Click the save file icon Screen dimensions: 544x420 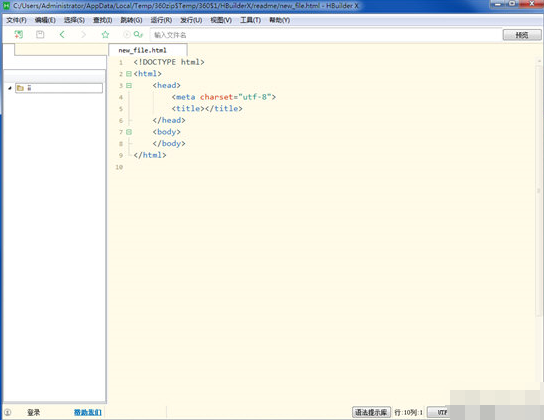point(40,34)
